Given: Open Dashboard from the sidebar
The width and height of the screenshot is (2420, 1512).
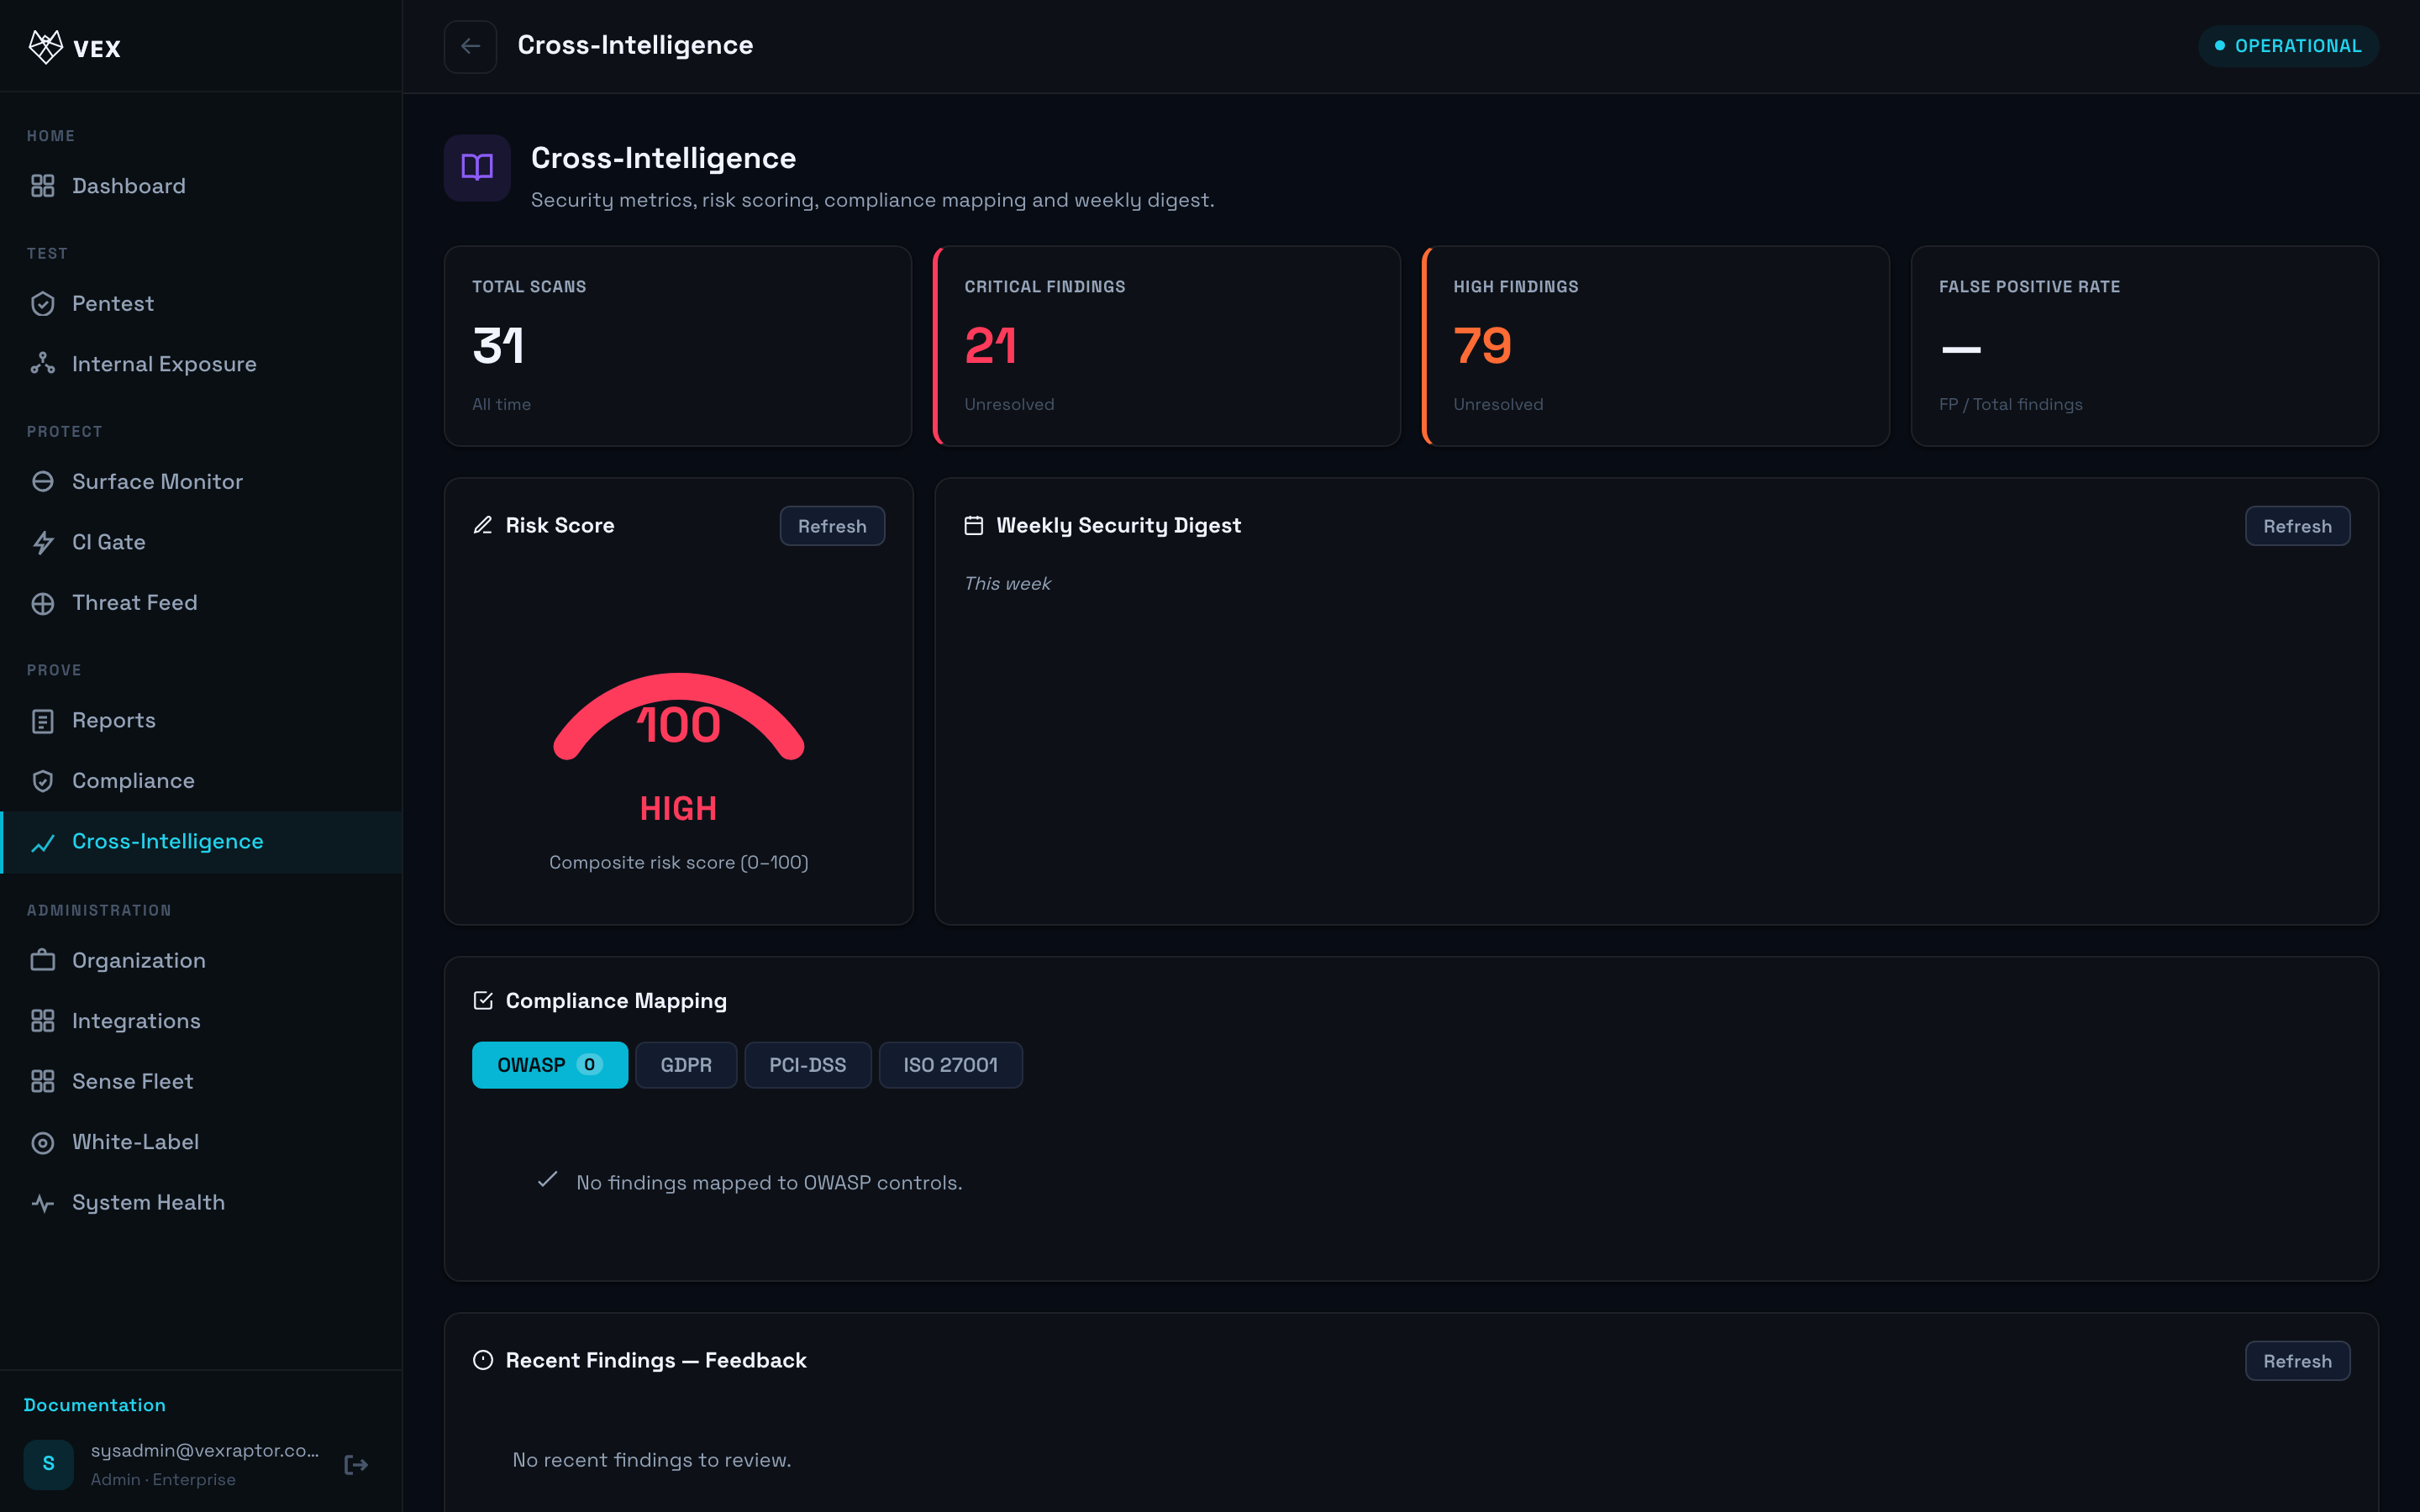Looking at the screenshot, I should point(201,186).
